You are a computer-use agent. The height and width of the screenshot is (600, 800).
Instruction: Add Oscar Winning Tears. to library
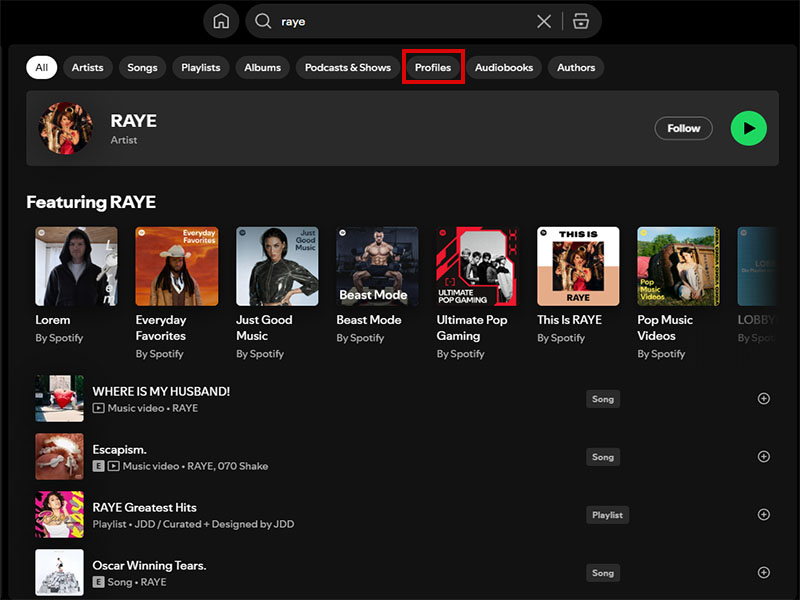[764, 572]
